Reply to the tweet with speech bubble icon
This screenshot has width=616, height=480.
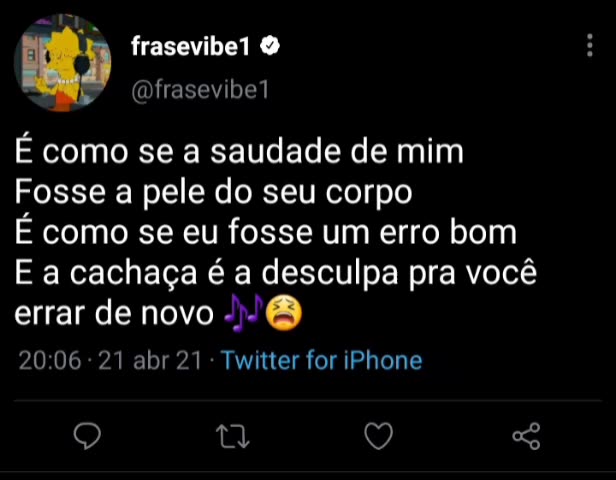87,436
